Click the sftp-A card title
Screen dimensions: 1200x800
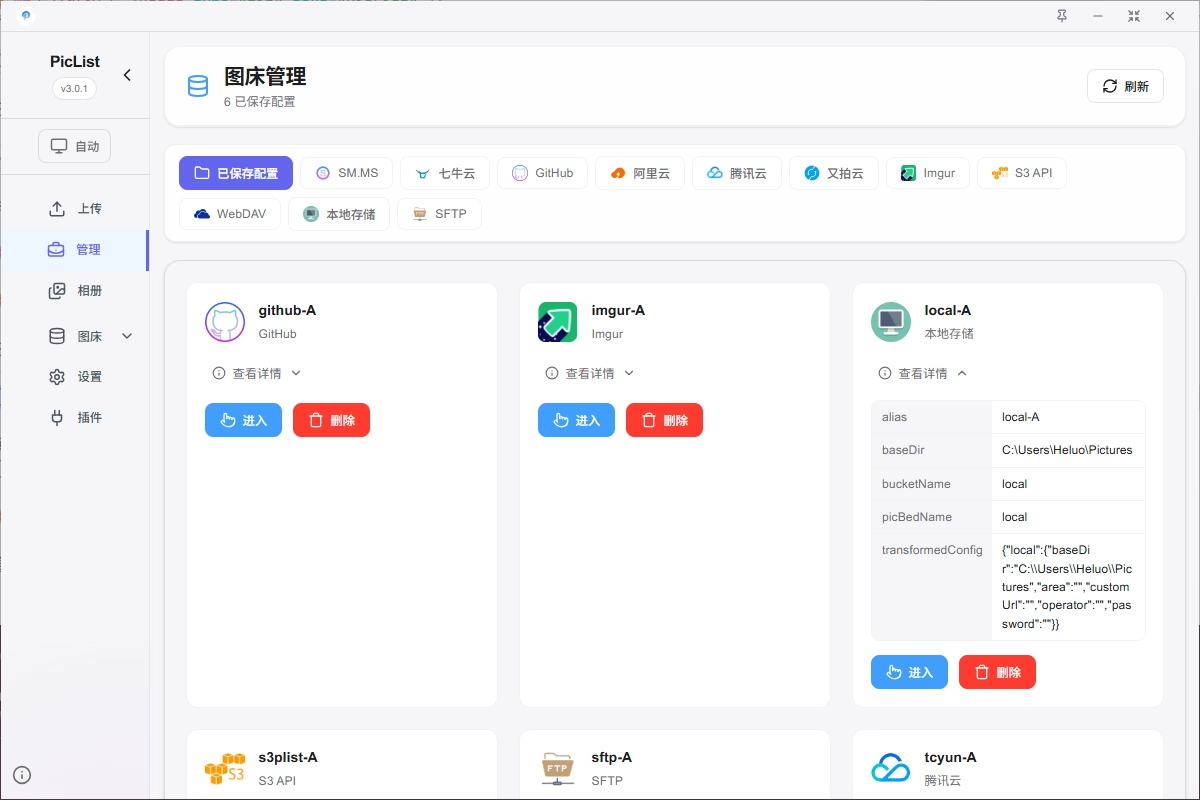tap(611, 758)
